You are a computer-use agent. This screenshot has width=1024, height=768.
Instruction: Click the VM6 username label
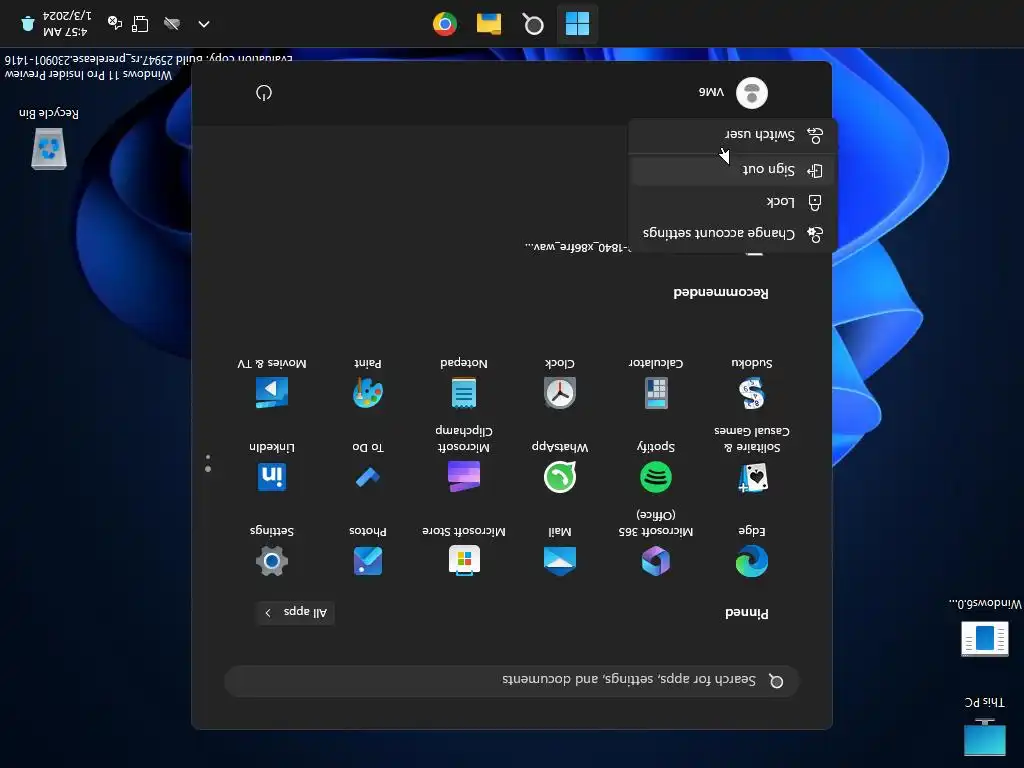711,93
